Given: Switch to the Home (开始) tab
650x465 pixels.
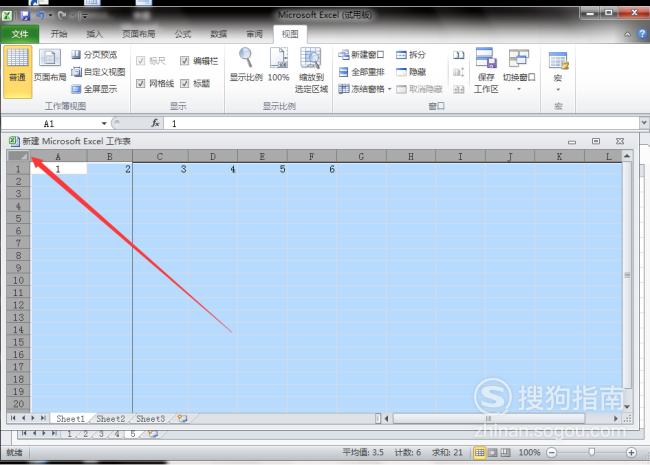Looking at the screenshot, I should click(x=59, y=34).
